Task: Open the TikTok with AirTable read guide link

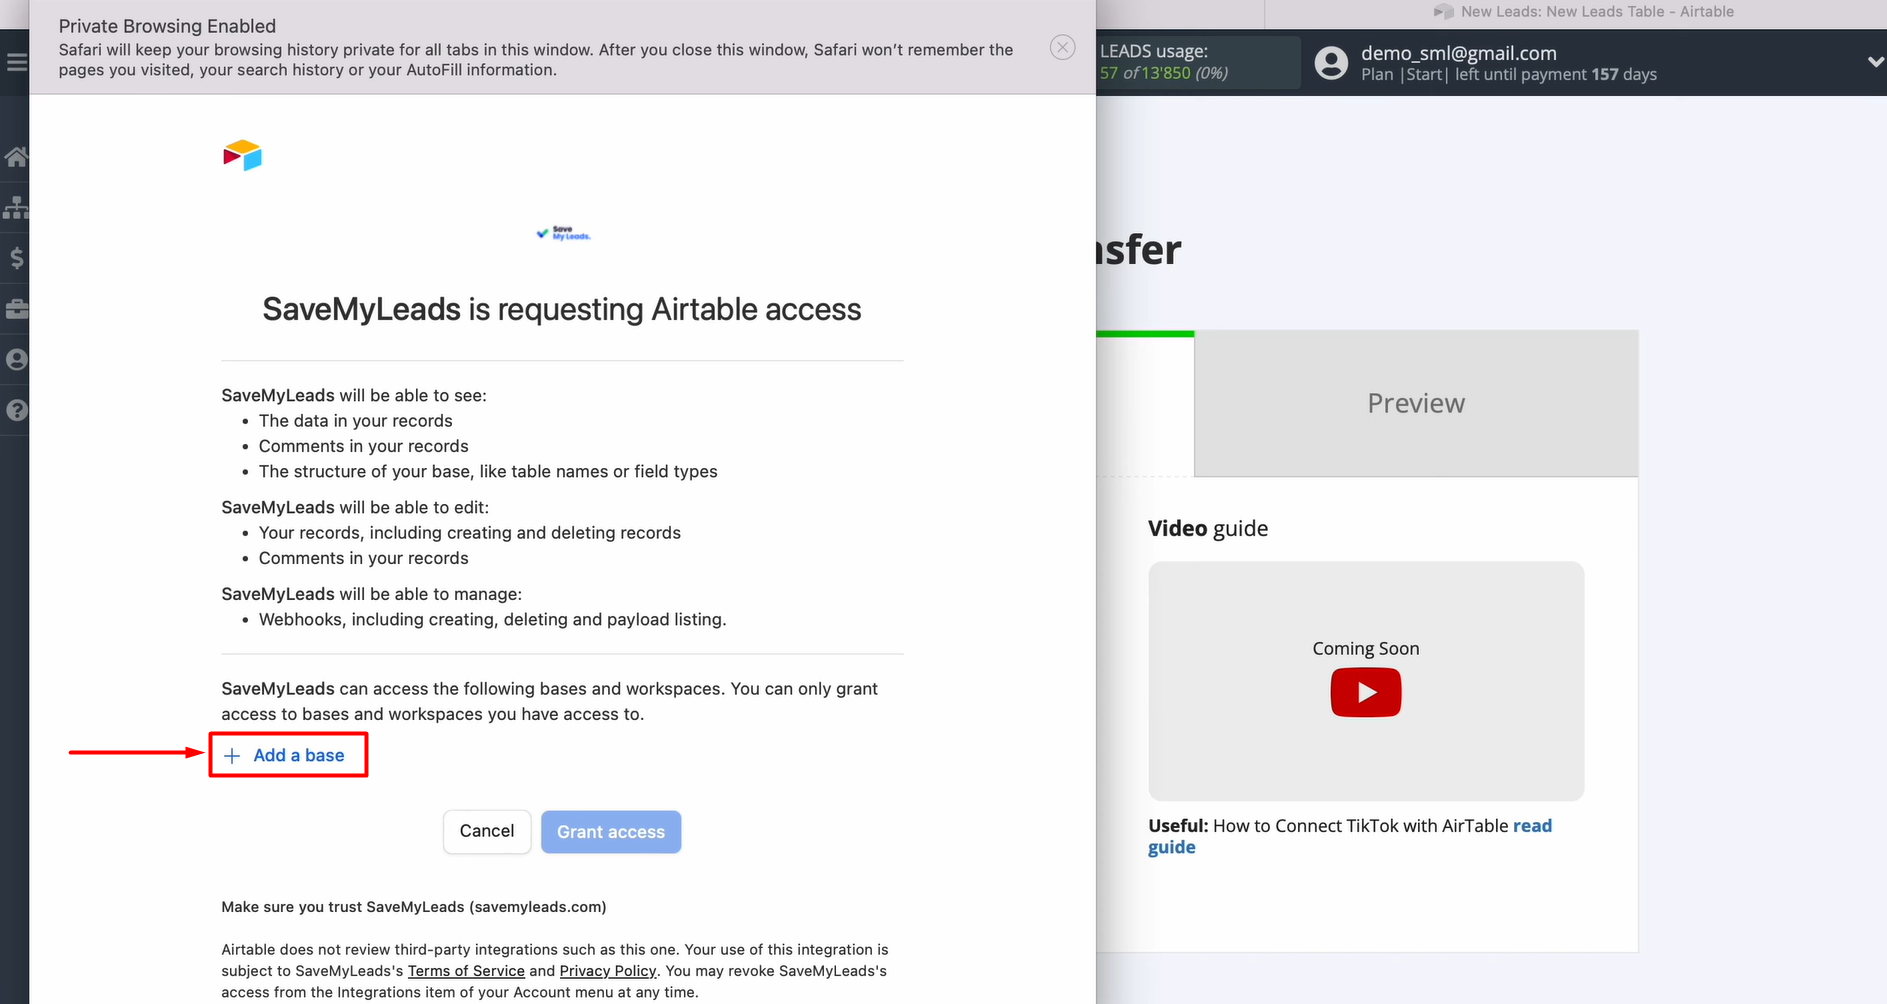Action: [x=1531, y=826]
